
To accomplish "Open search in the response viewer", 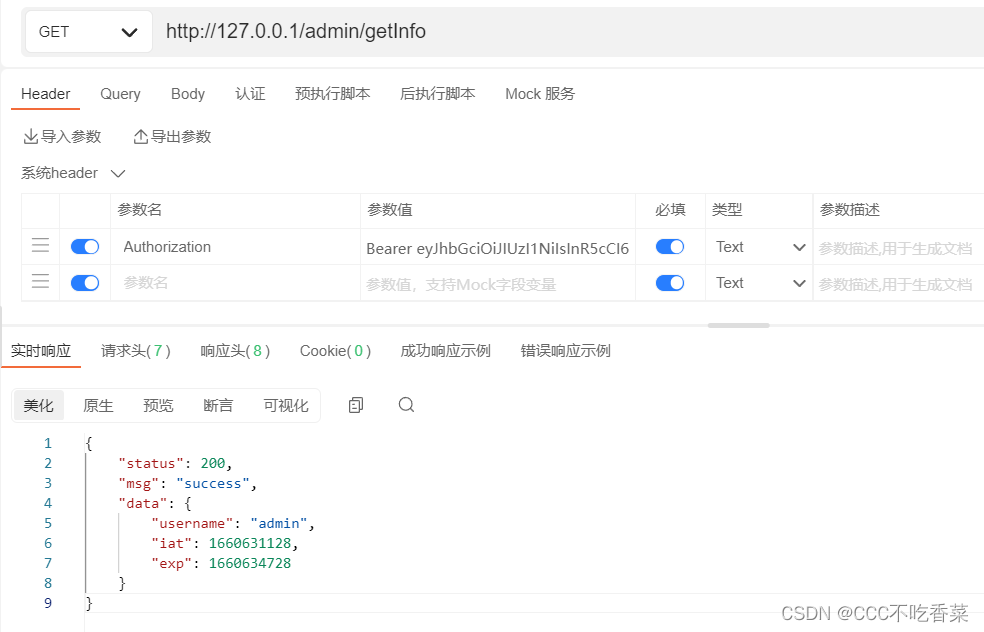I will [x=405, y=405].
